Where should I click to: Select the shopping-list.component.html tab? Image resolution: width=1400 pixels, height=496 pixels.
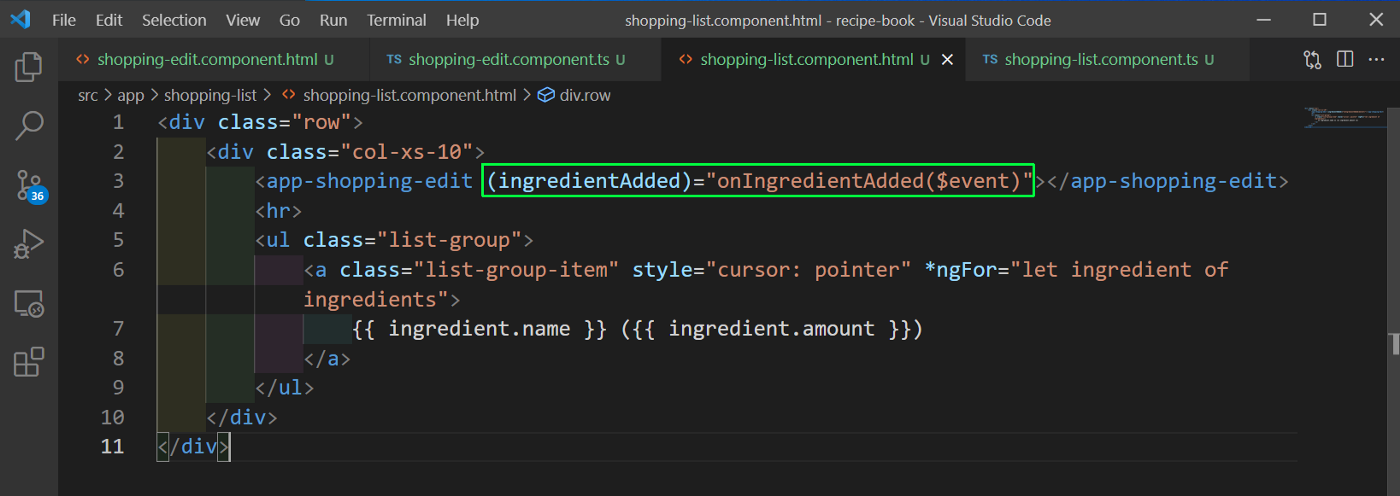point(813,60)
